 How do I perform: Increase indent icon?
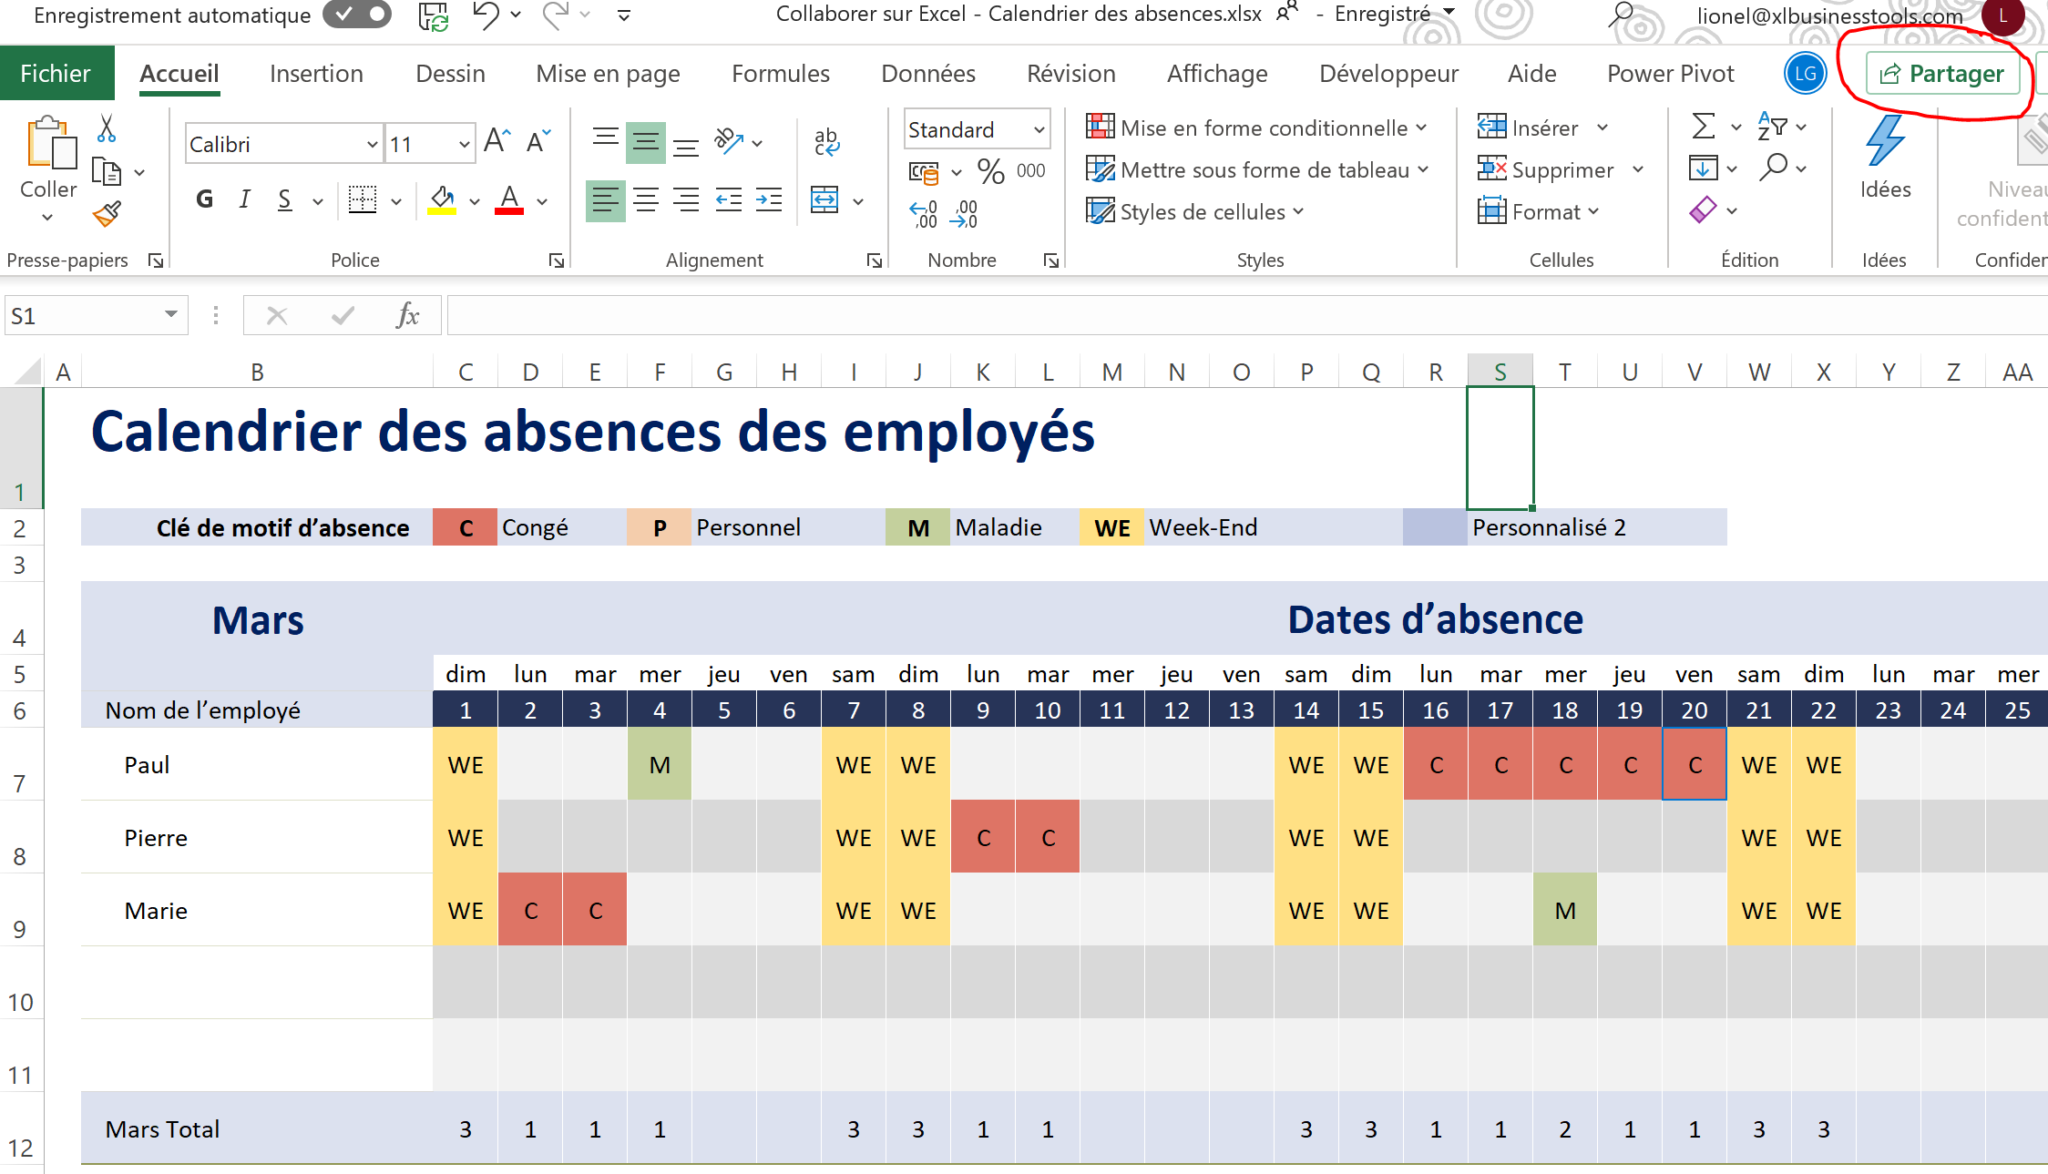coord(768,200)
